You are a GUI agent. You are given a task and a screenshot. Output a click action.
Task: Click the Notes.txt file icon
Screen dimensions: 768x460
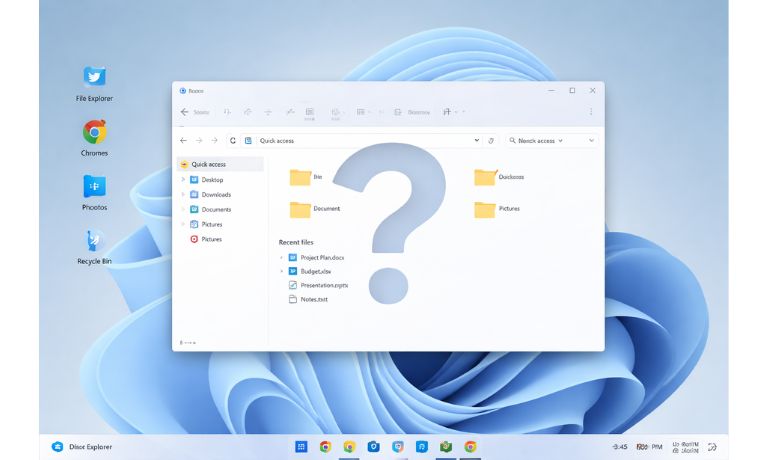click(x=293, y=299)
